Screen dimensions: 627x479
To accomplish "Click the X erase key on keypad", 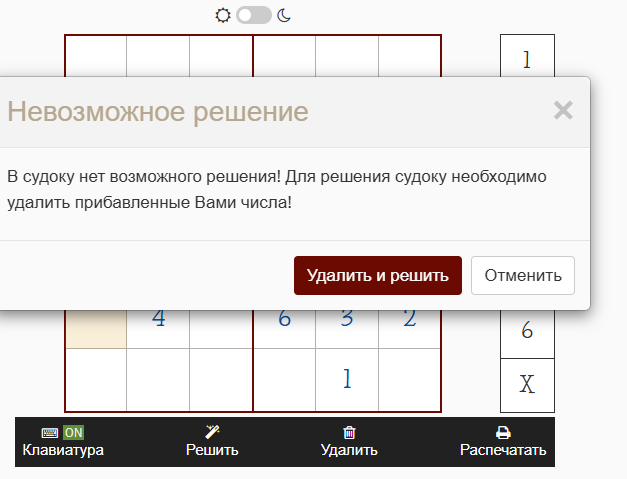I will (x=527, y=385).
